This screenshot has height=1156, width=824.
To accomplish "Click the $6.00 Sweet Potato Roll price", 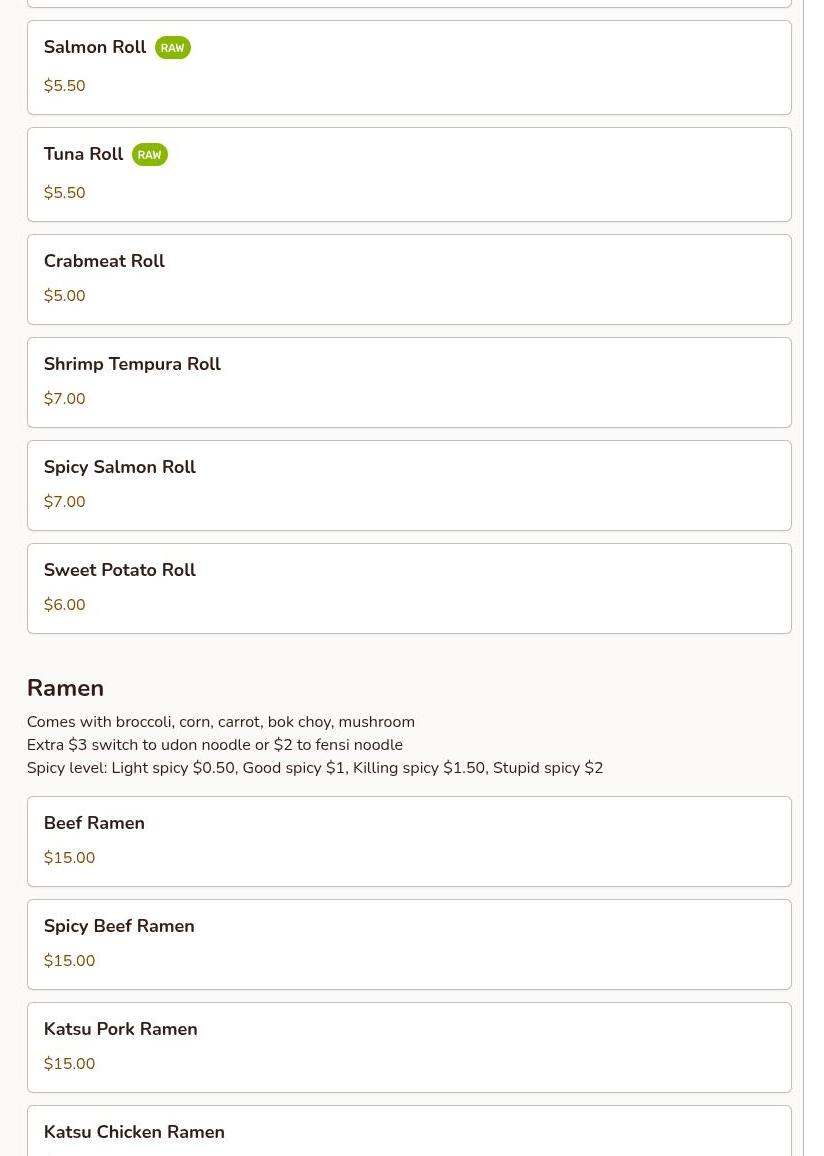I will 64,605.
